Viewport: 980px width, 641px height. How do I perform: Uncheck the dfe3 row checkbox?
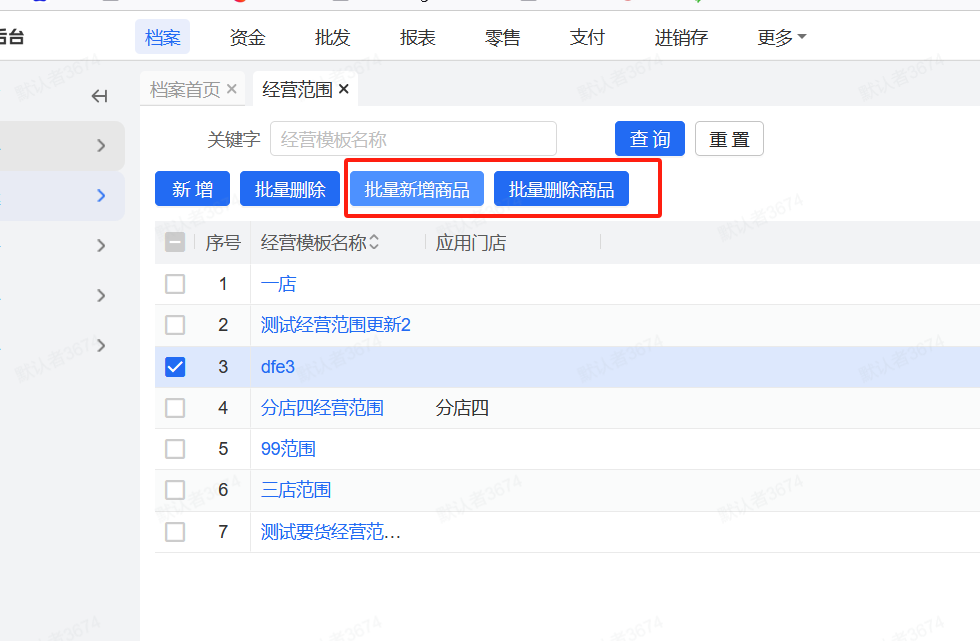[x=175, y=367]
